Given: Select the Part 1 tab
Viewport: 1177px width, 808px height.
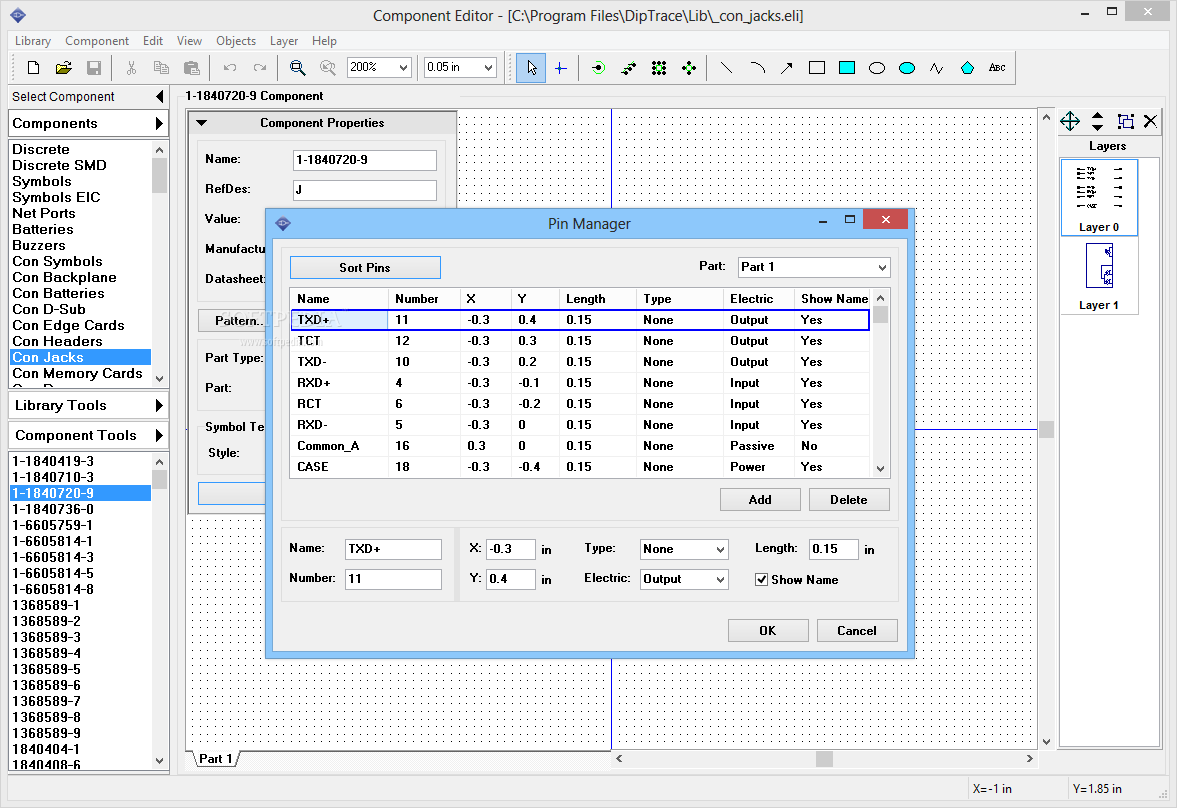Looking at the screenshot, I should (215, 758).
